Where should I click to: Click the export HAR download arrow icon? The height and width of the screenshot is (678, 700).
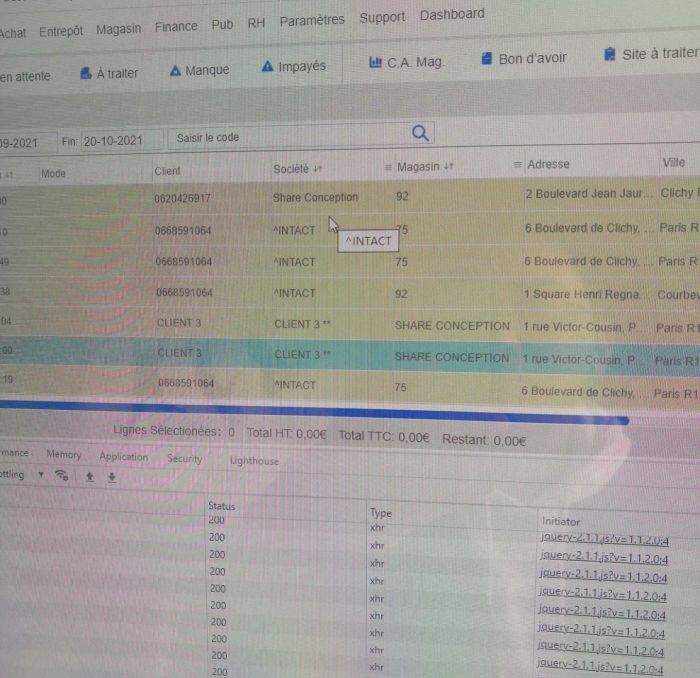[111, 477]
